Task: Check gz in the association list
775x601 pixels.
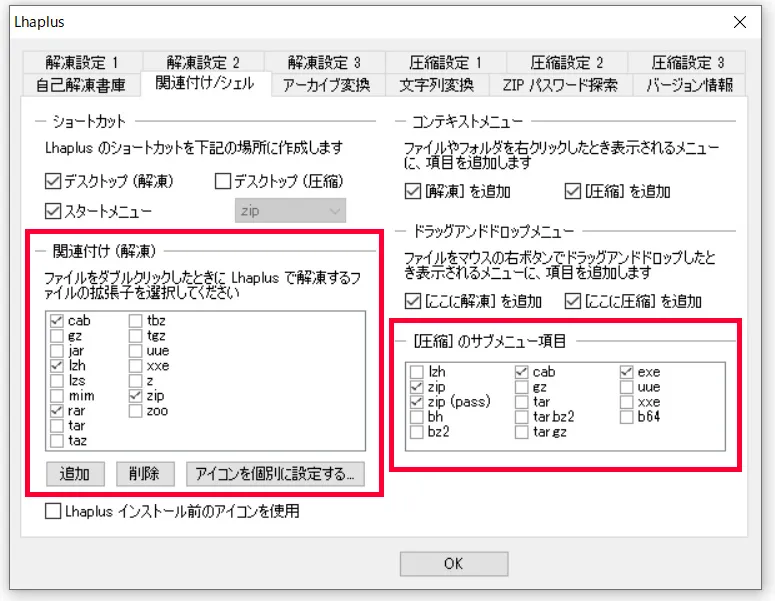Action: 57,336
